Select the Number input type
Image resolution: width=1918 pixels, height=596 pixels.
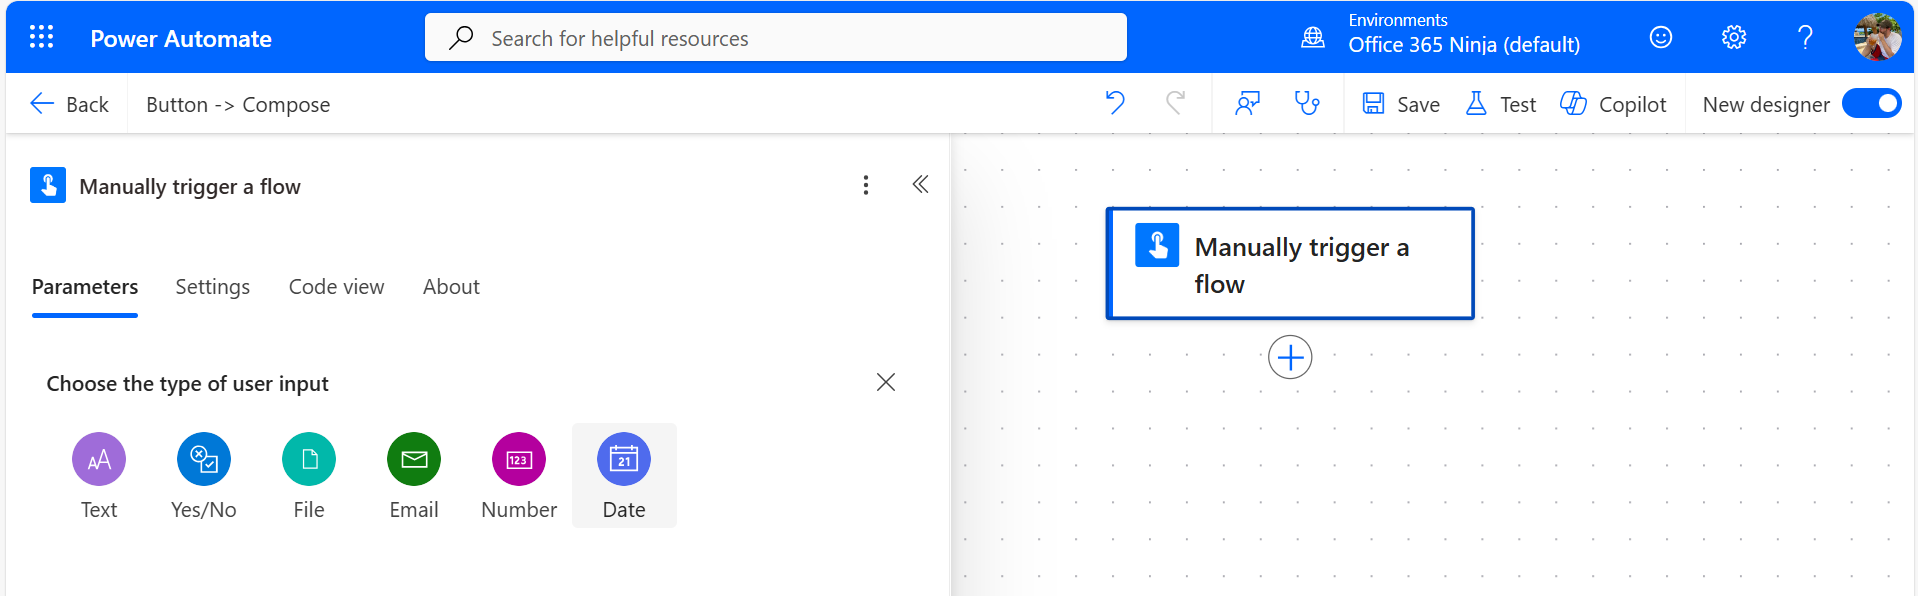[x=518, y=476]
